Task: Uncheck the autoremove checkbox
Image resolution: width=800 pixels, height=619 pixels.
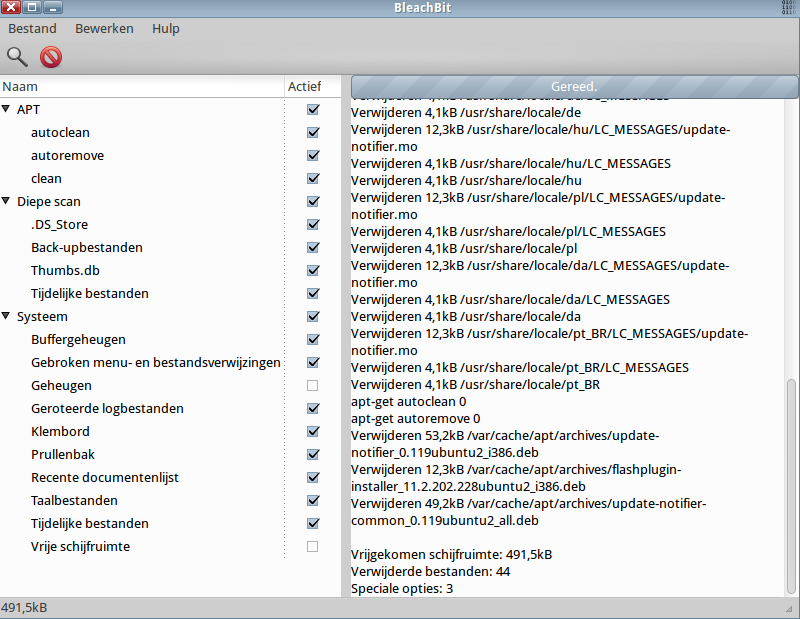Action: 313,156
